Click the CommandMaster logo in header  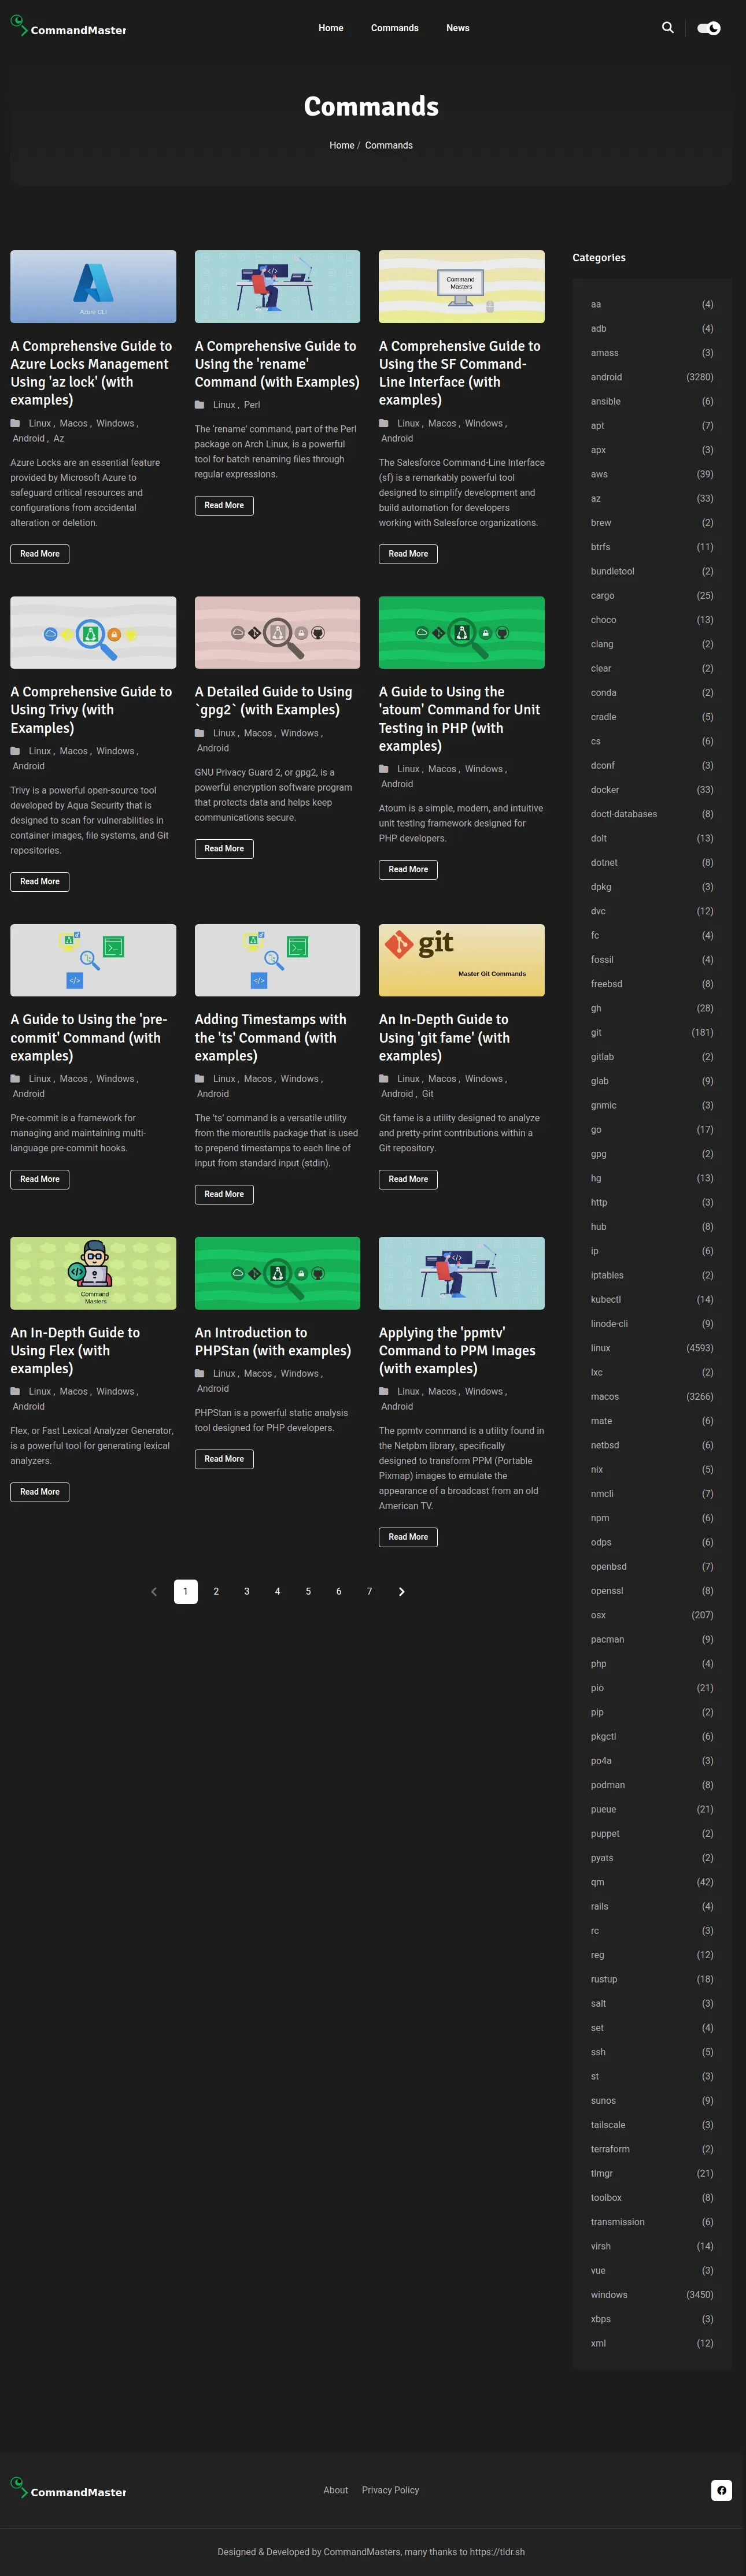click(x=68, y=27)
